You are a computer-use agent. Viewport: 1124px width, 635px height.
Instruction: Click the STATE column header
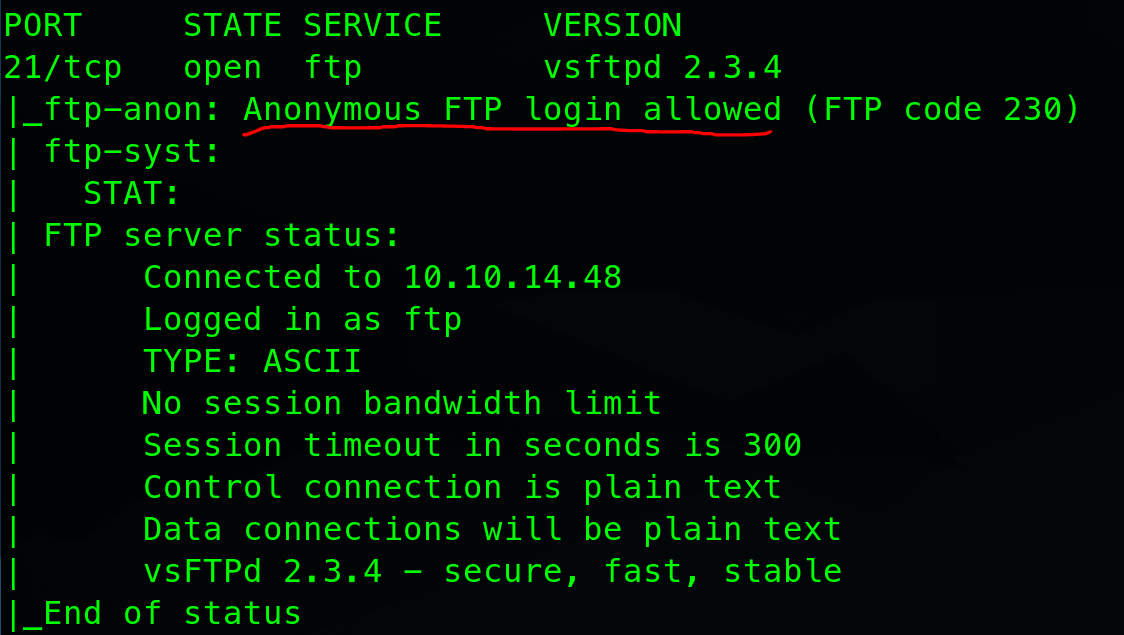(232, 25)
